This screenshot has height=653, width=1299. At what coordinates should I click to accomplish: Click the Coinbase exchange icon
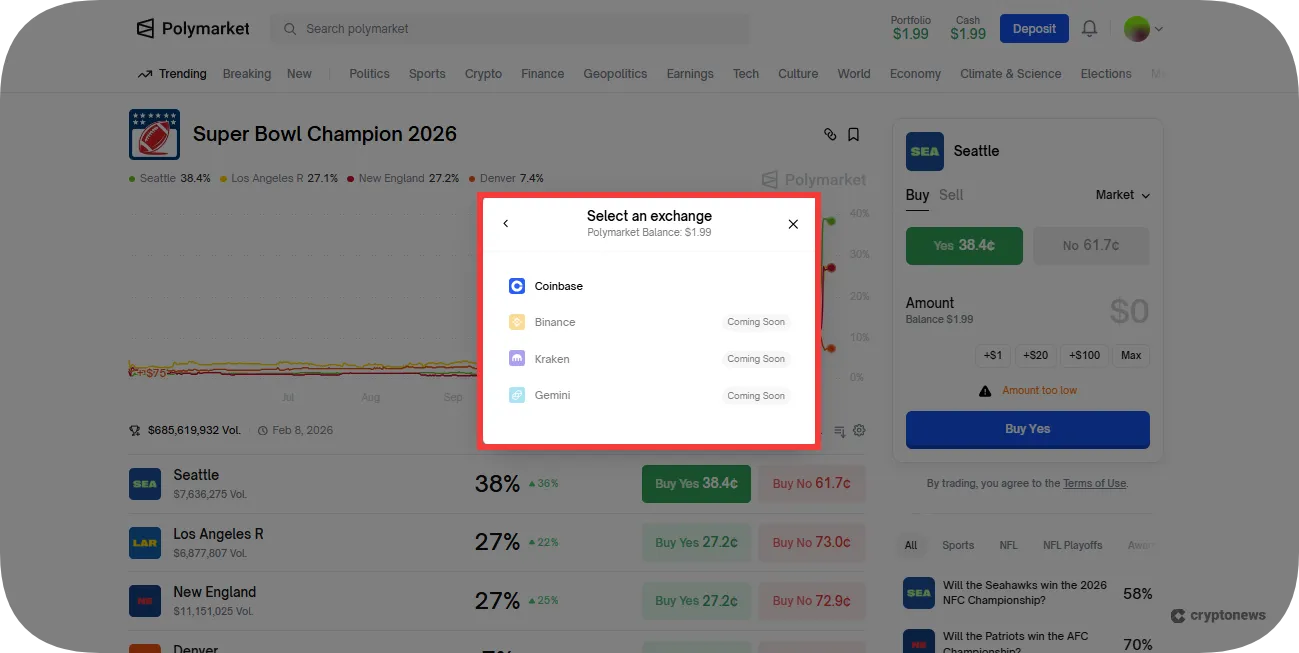(516, 286)
